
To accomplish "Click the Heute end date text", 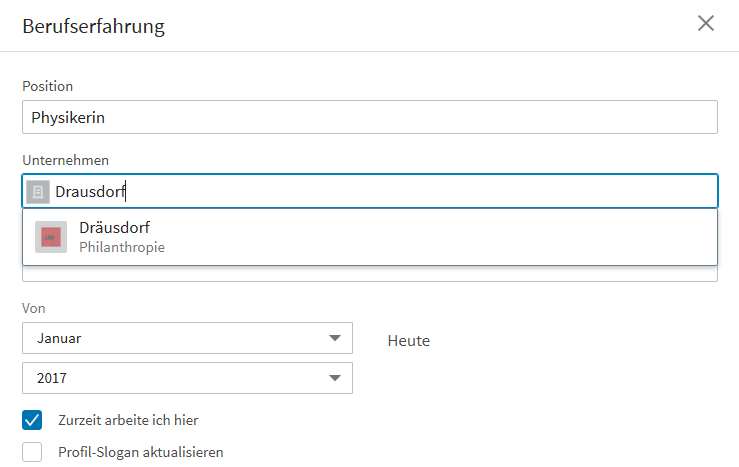I will coord(409,341).
